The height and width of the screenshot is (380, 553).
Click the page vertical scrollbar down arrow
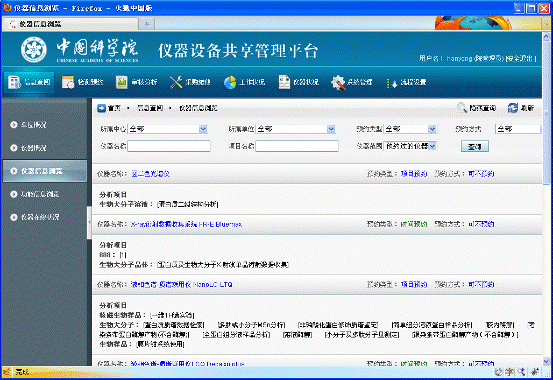[546, 361]
